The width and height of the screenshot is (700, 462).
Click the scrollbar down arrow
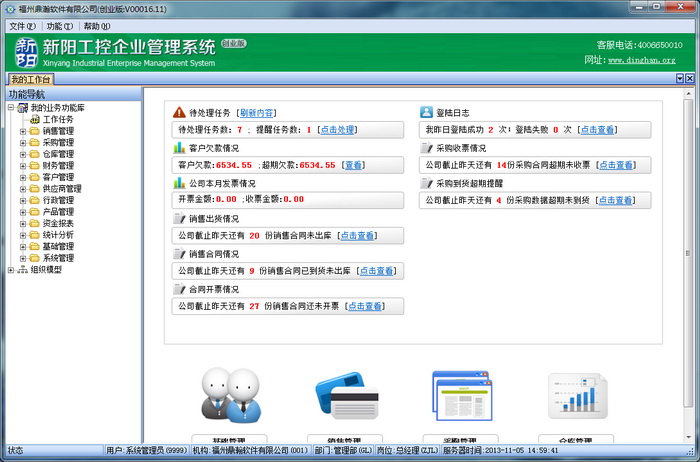coord(688,438)
